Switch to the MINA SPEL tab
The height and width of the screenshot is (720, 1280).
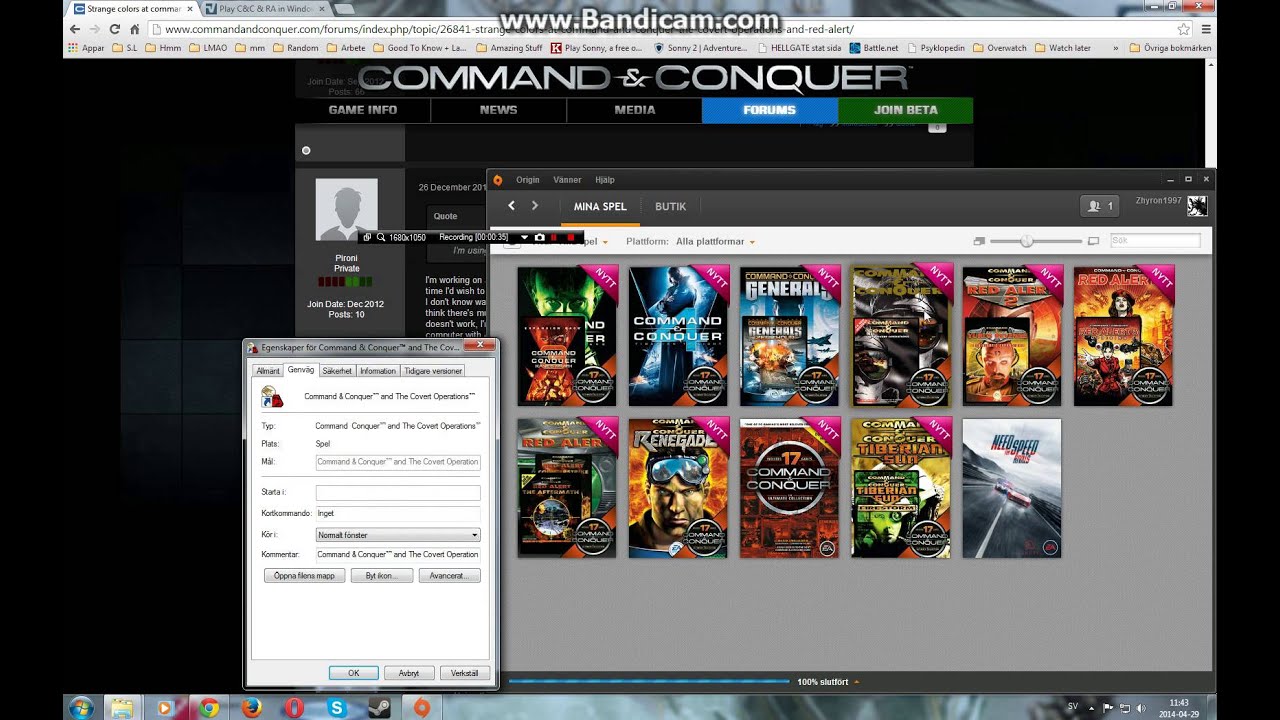click(600, 206)
